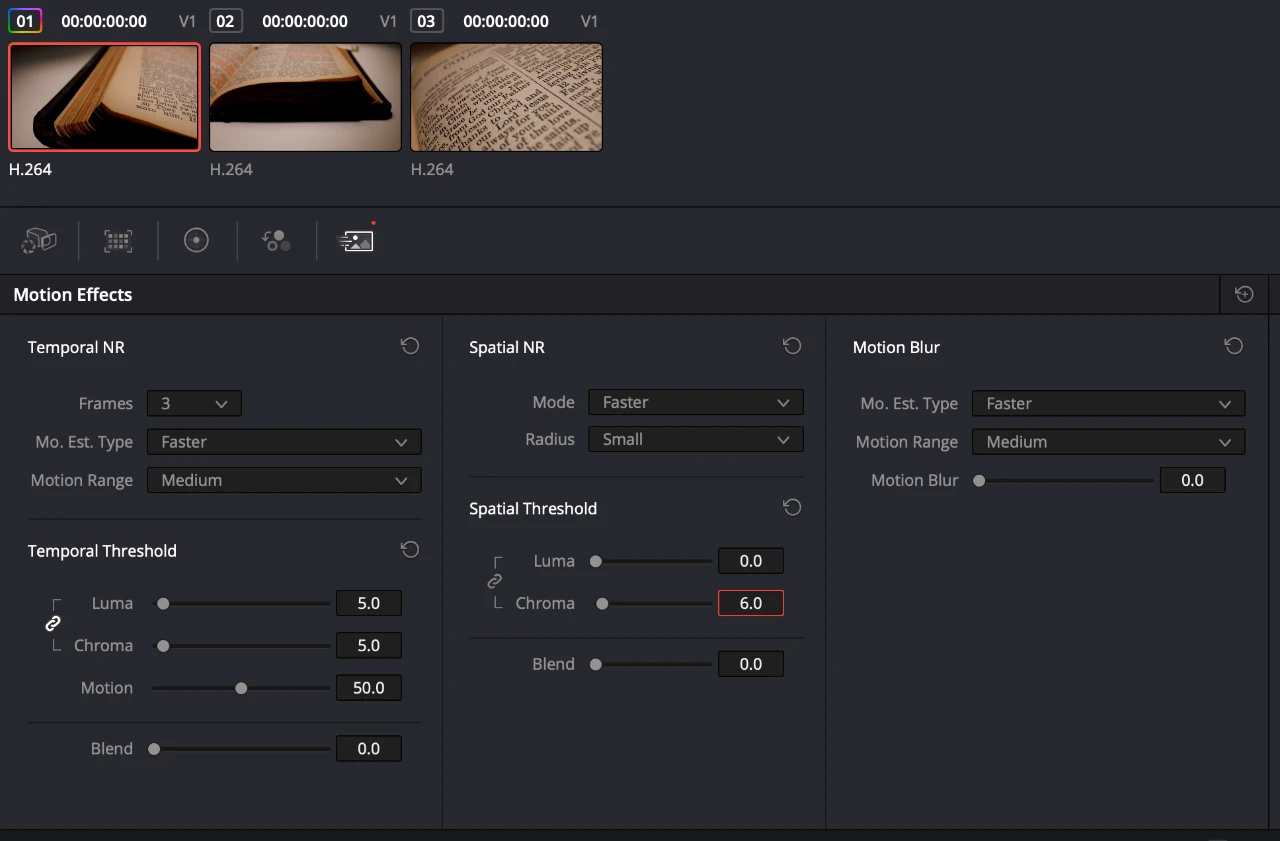Change the Spatial NR Mode dropdown

[696, 402]
